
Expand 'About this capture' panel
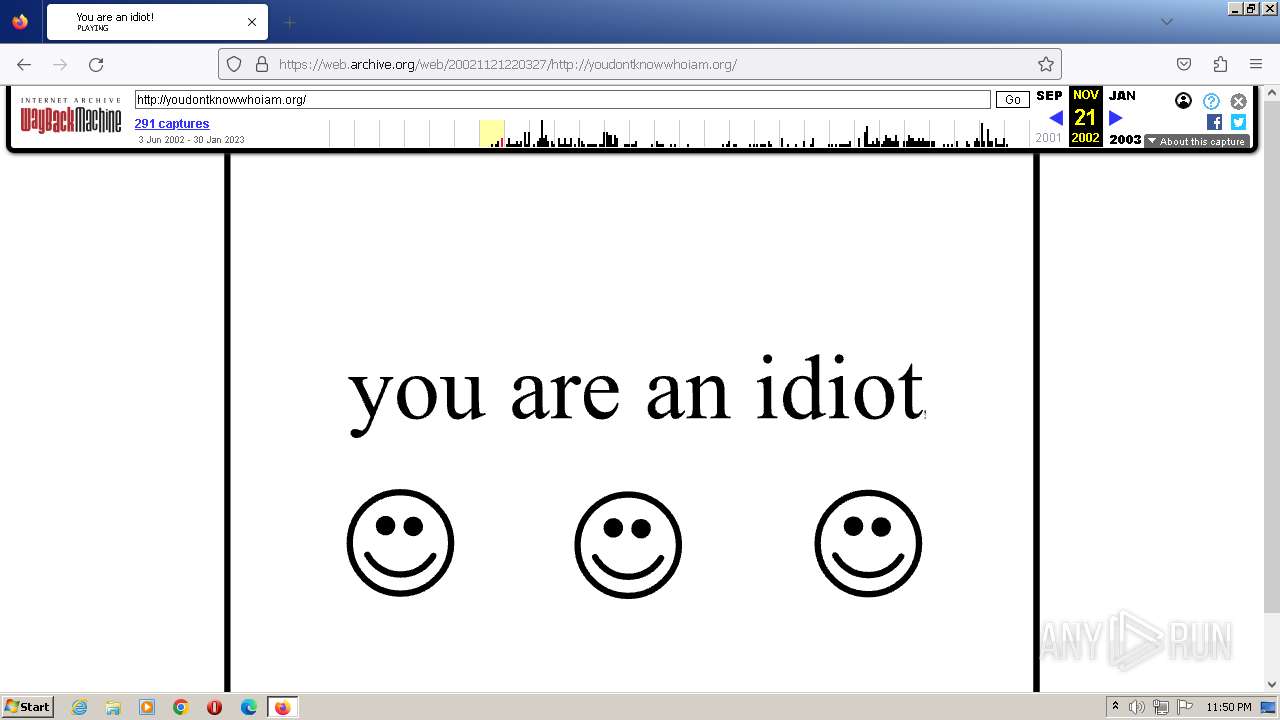(x=1197, y=141)
